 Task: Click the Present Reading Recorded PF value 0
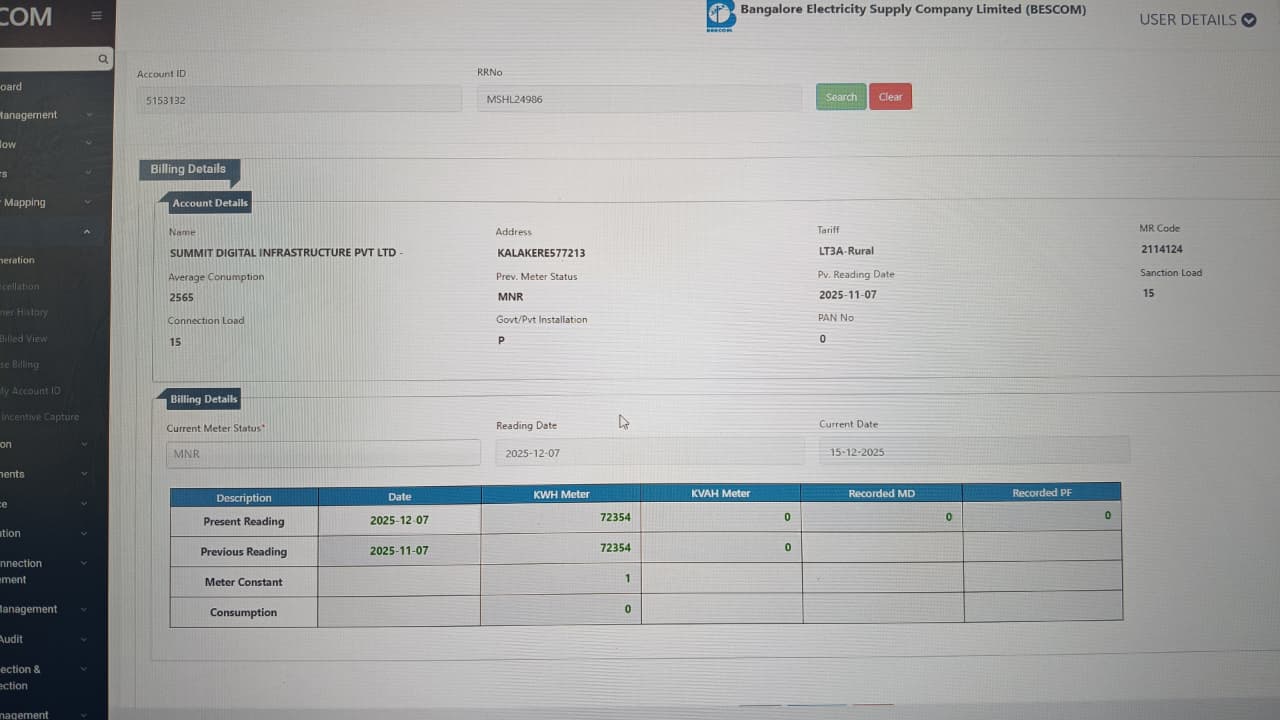1108,515
